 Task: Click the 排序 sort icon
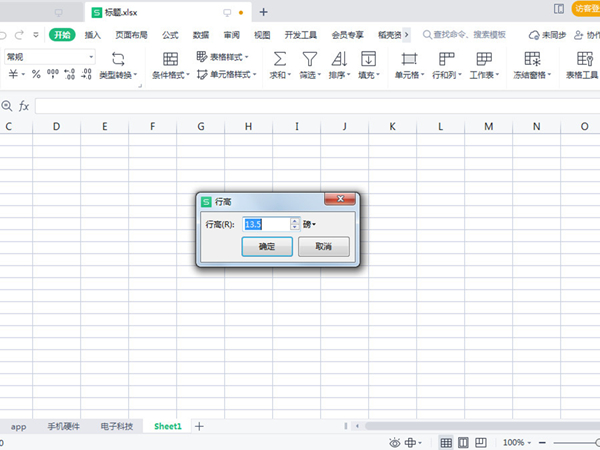point(340,59)
